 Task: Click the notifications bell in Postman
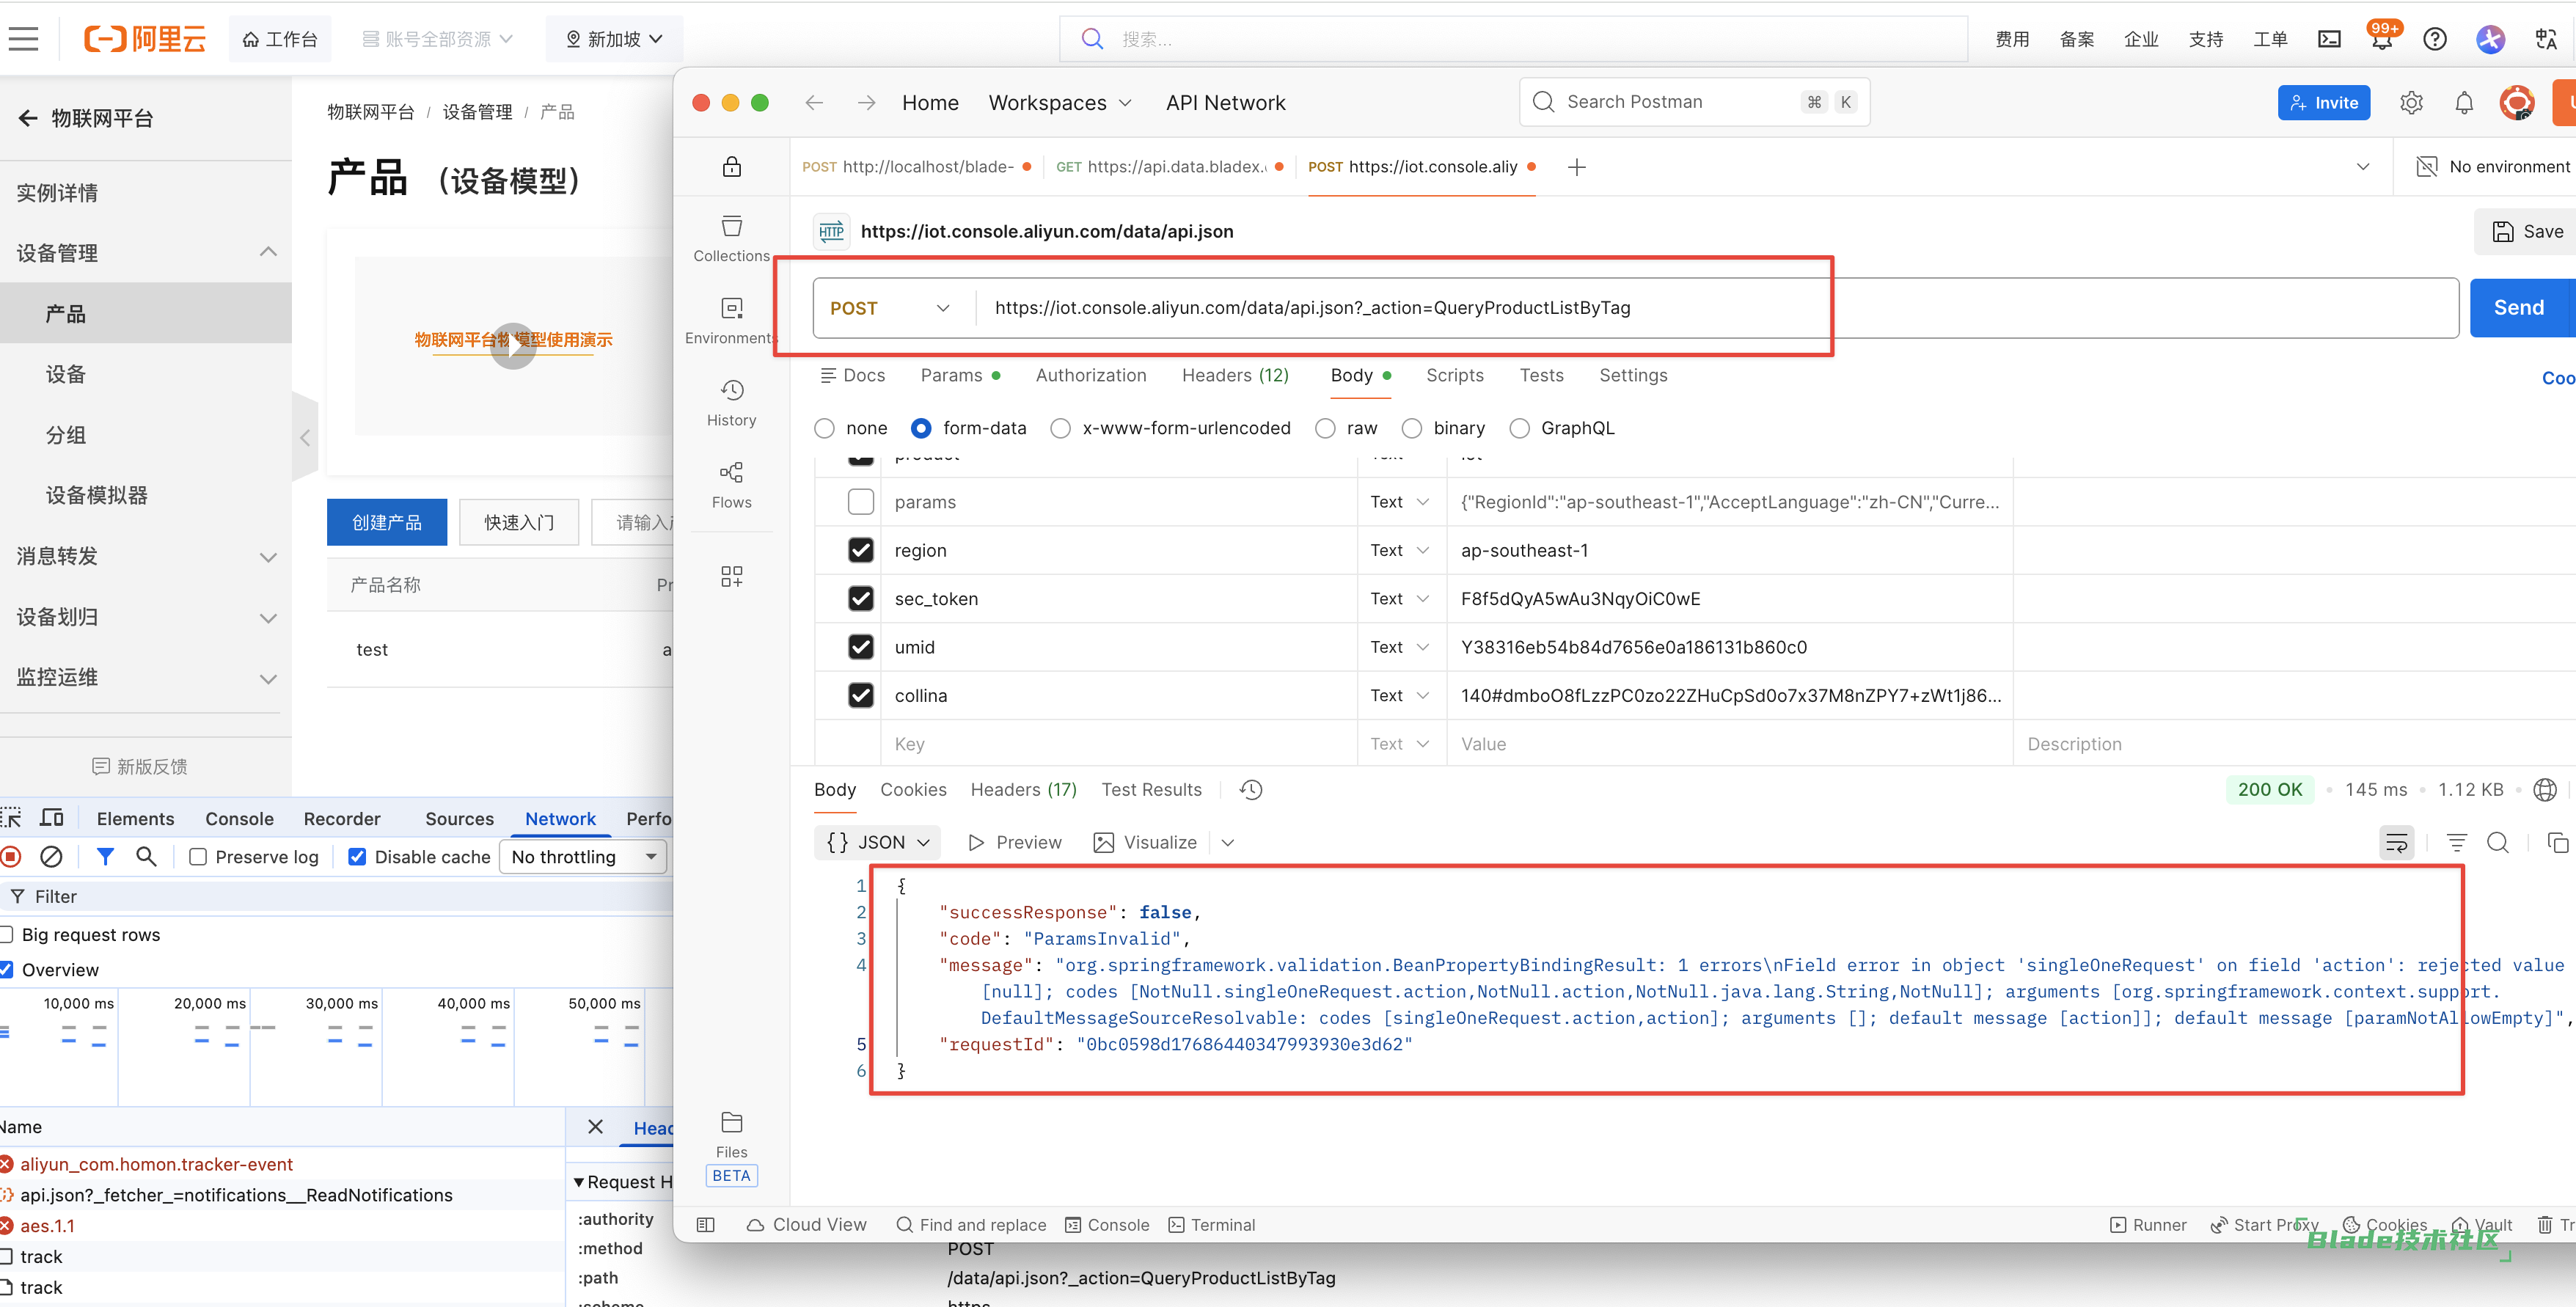point(2464,103)
